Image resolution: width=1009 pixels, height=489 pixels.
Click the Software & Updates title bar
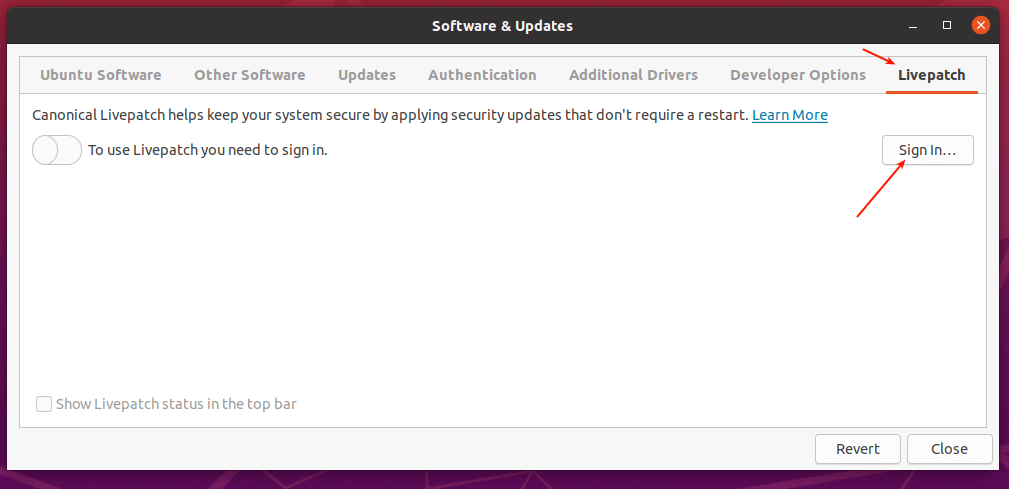tap(502, 25)
